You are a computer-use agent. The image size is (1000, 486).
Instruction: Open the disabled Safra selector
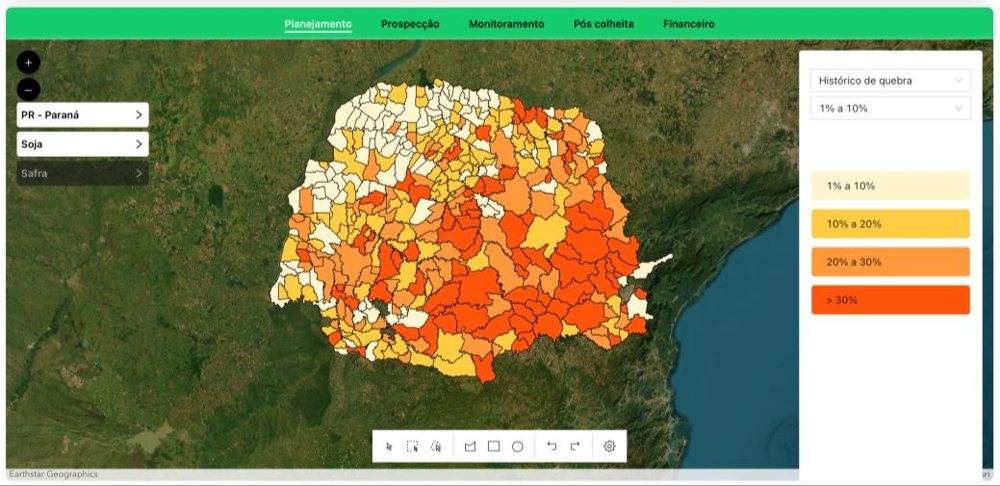pos(83,173)
